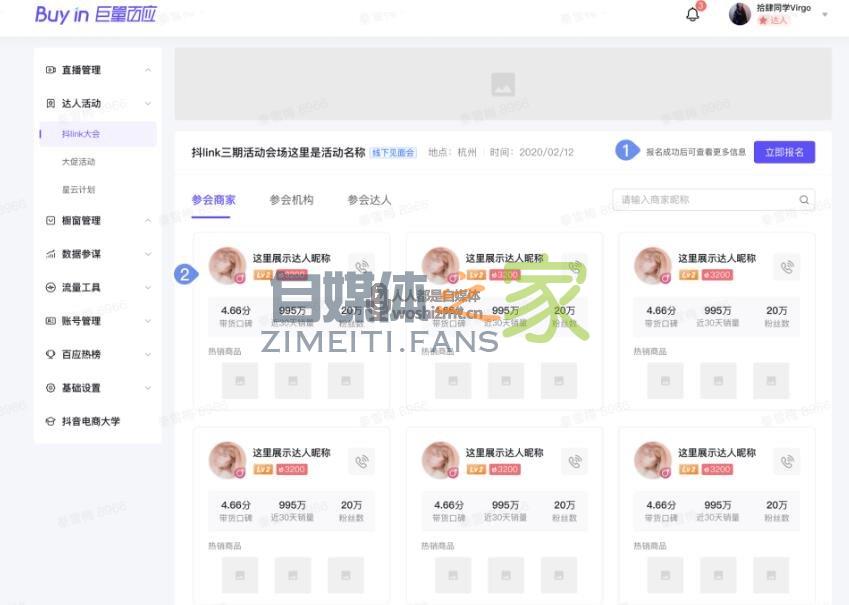This screenshot has width=849, height=605.
Task: Click first hot product thumbnail in first card
Action: click(240, 380)
